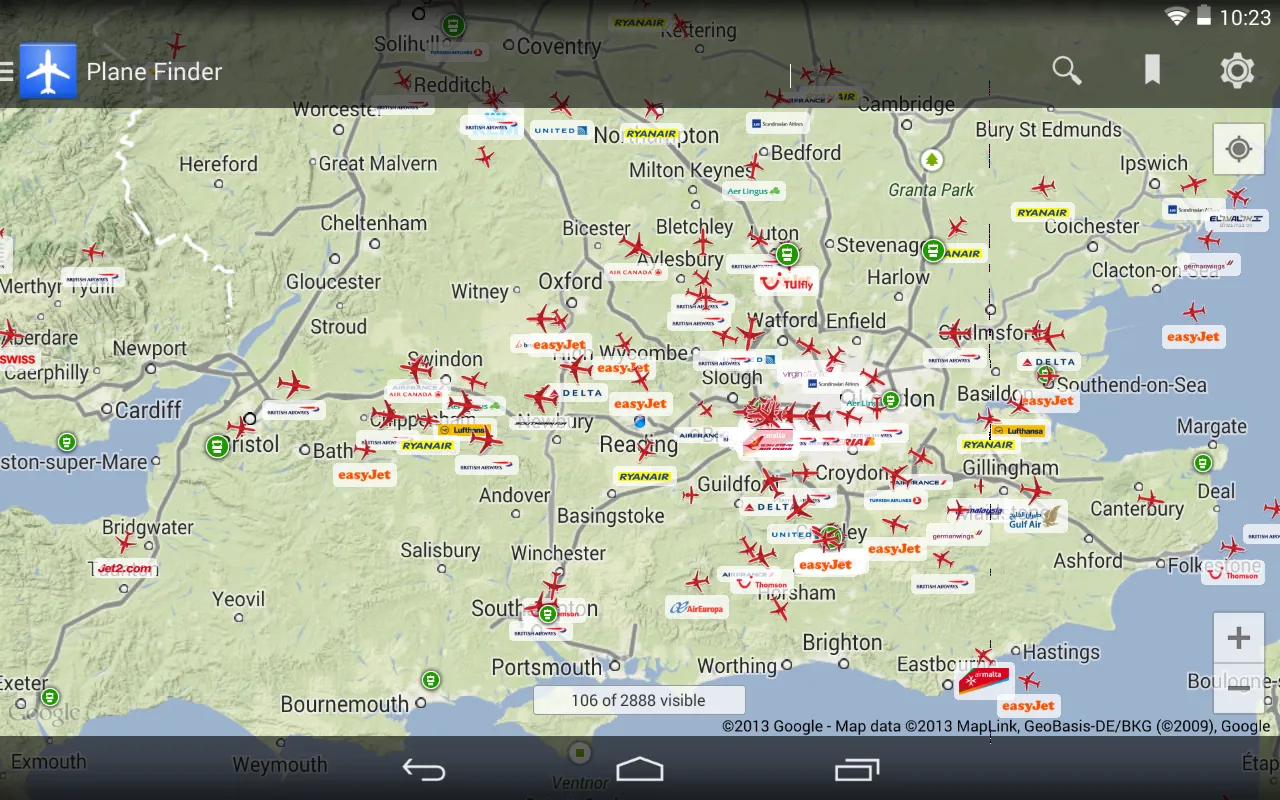Viewport: 1280px width, 800px height.
Task: Select the easyJet label near Hastings
Action: pos(1029,706)
